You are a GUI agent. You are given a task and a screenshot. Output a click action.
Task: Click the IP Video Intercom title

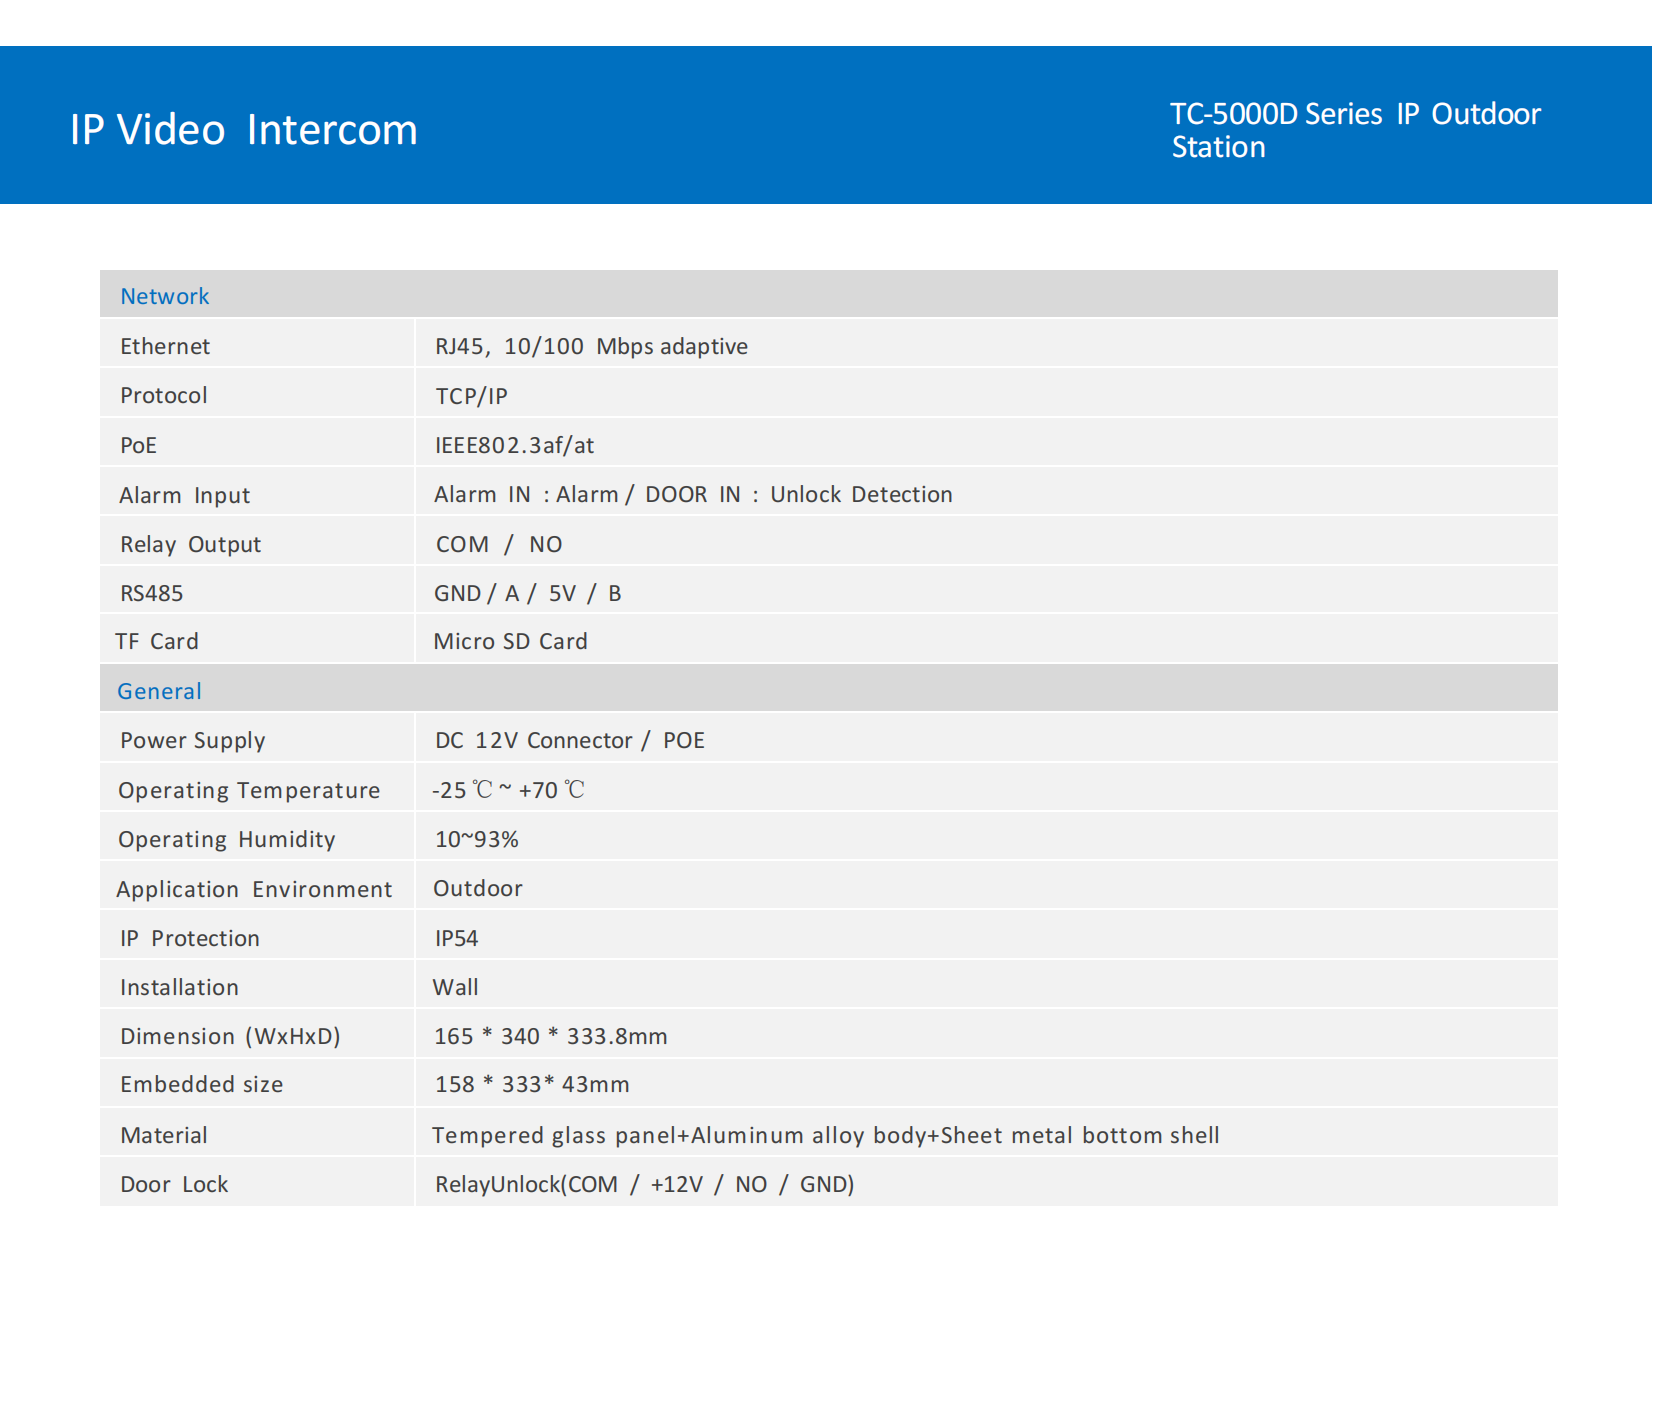tap(243, 130)
